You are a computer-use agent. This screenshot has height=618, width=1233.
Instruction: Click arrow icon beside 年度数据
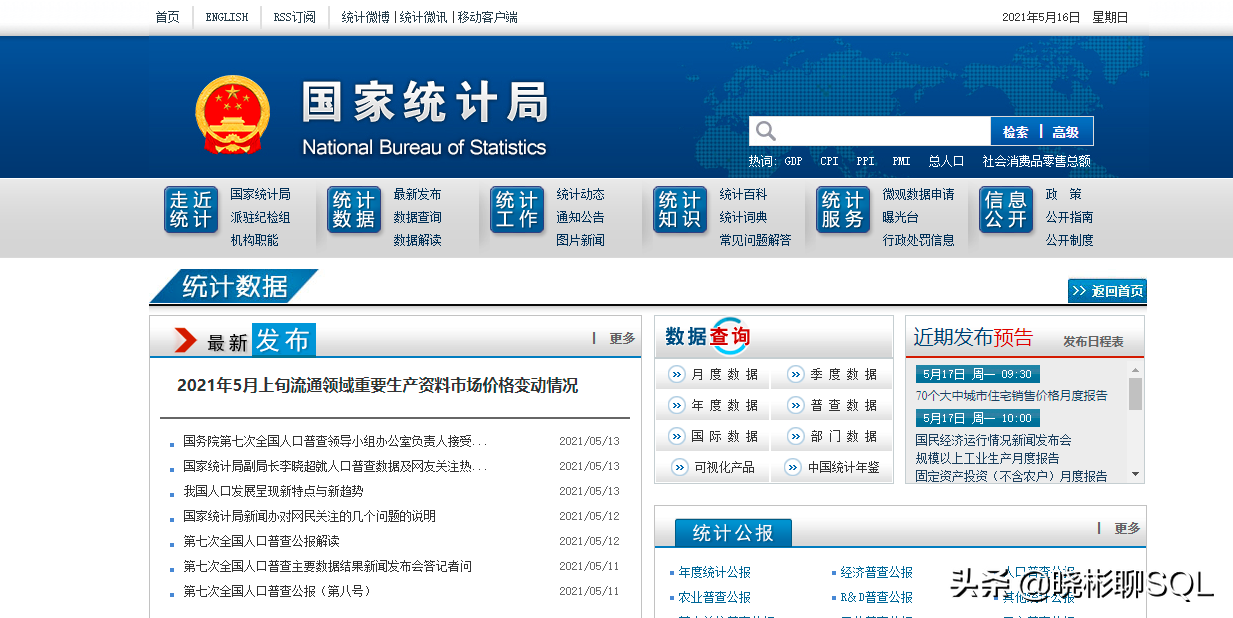[676, 405]
